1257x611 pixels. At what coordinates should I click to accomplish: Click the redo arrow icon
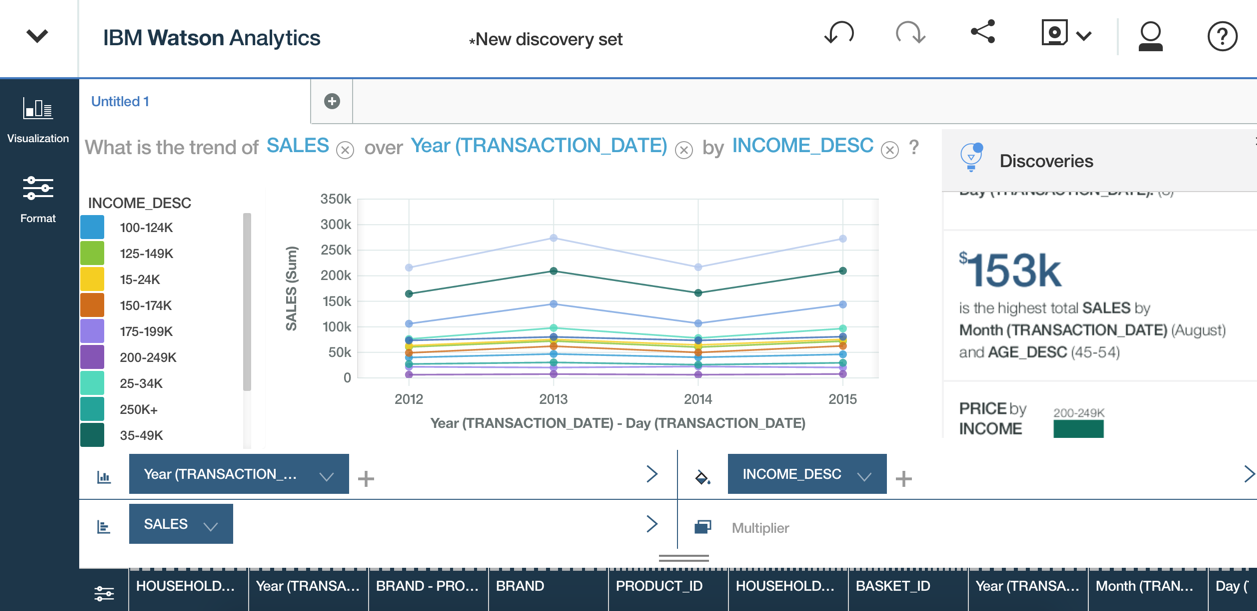pos(910,33)
